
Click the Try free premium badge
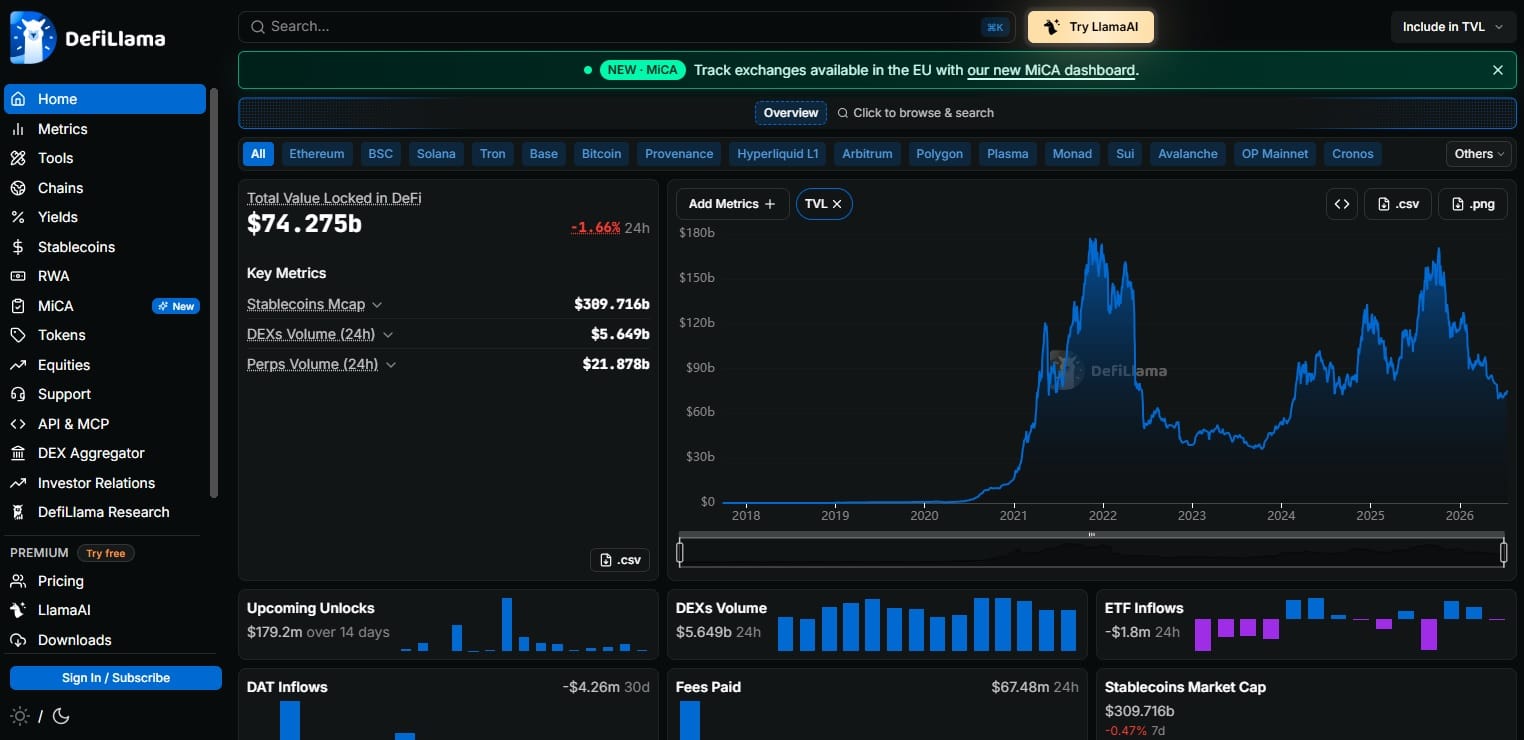[106, 553]
